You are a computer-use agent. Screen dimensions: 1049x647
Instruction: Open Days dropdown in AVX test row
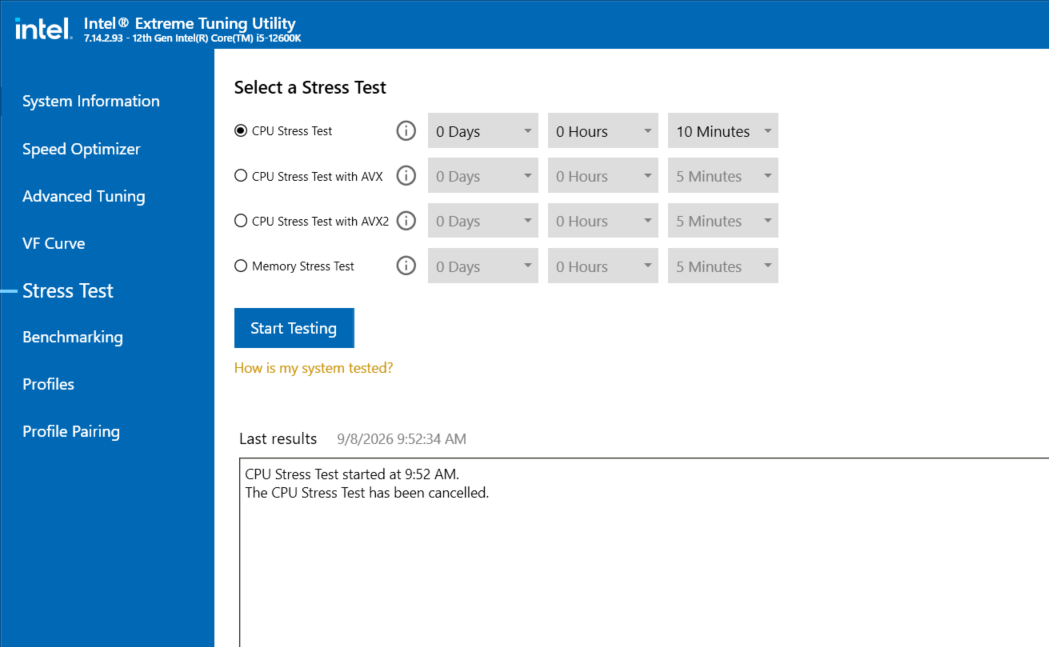(x=483, y=175)
